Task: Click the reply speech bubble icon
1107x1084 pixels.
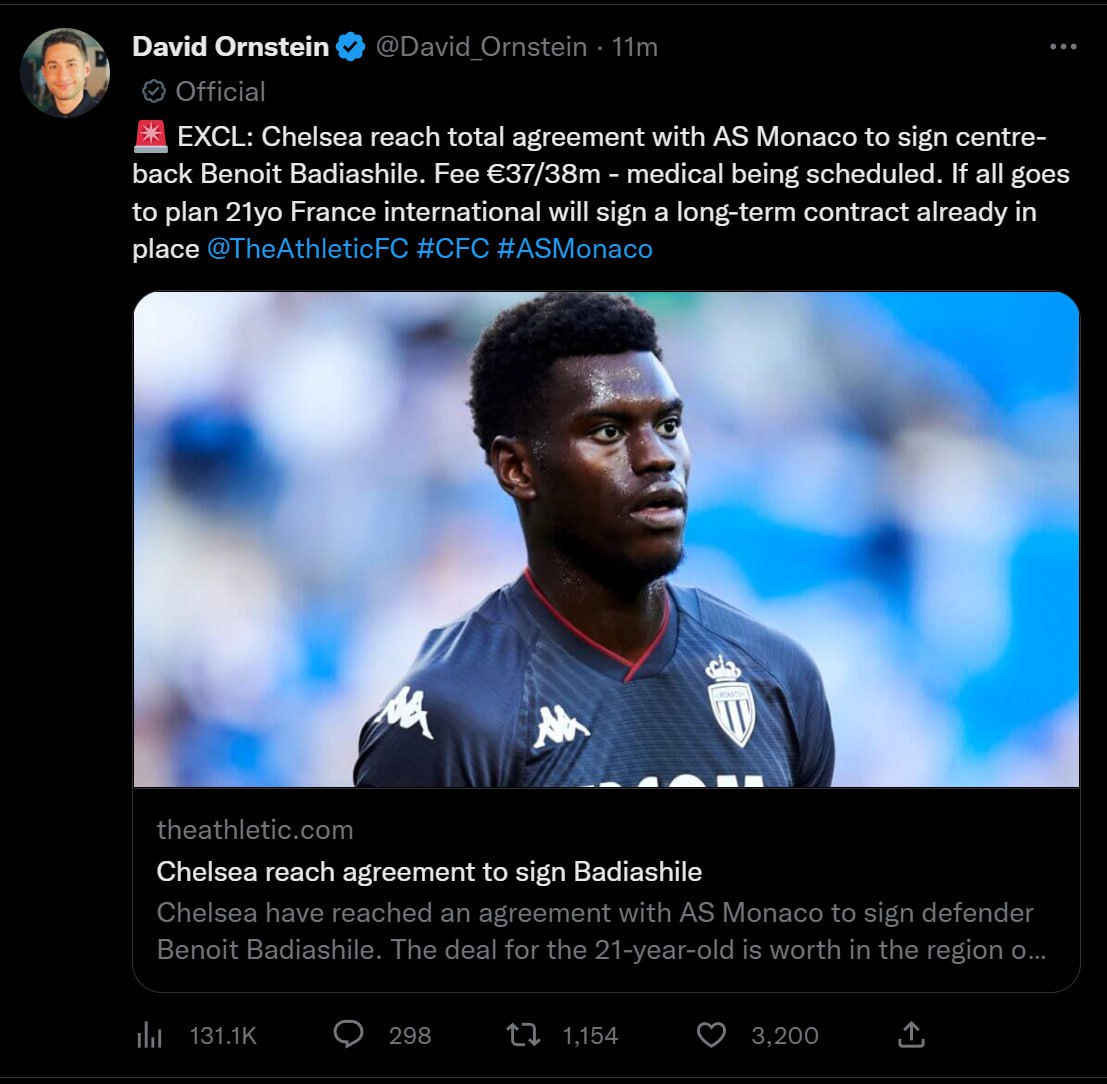Action: tap(348, 1035)
